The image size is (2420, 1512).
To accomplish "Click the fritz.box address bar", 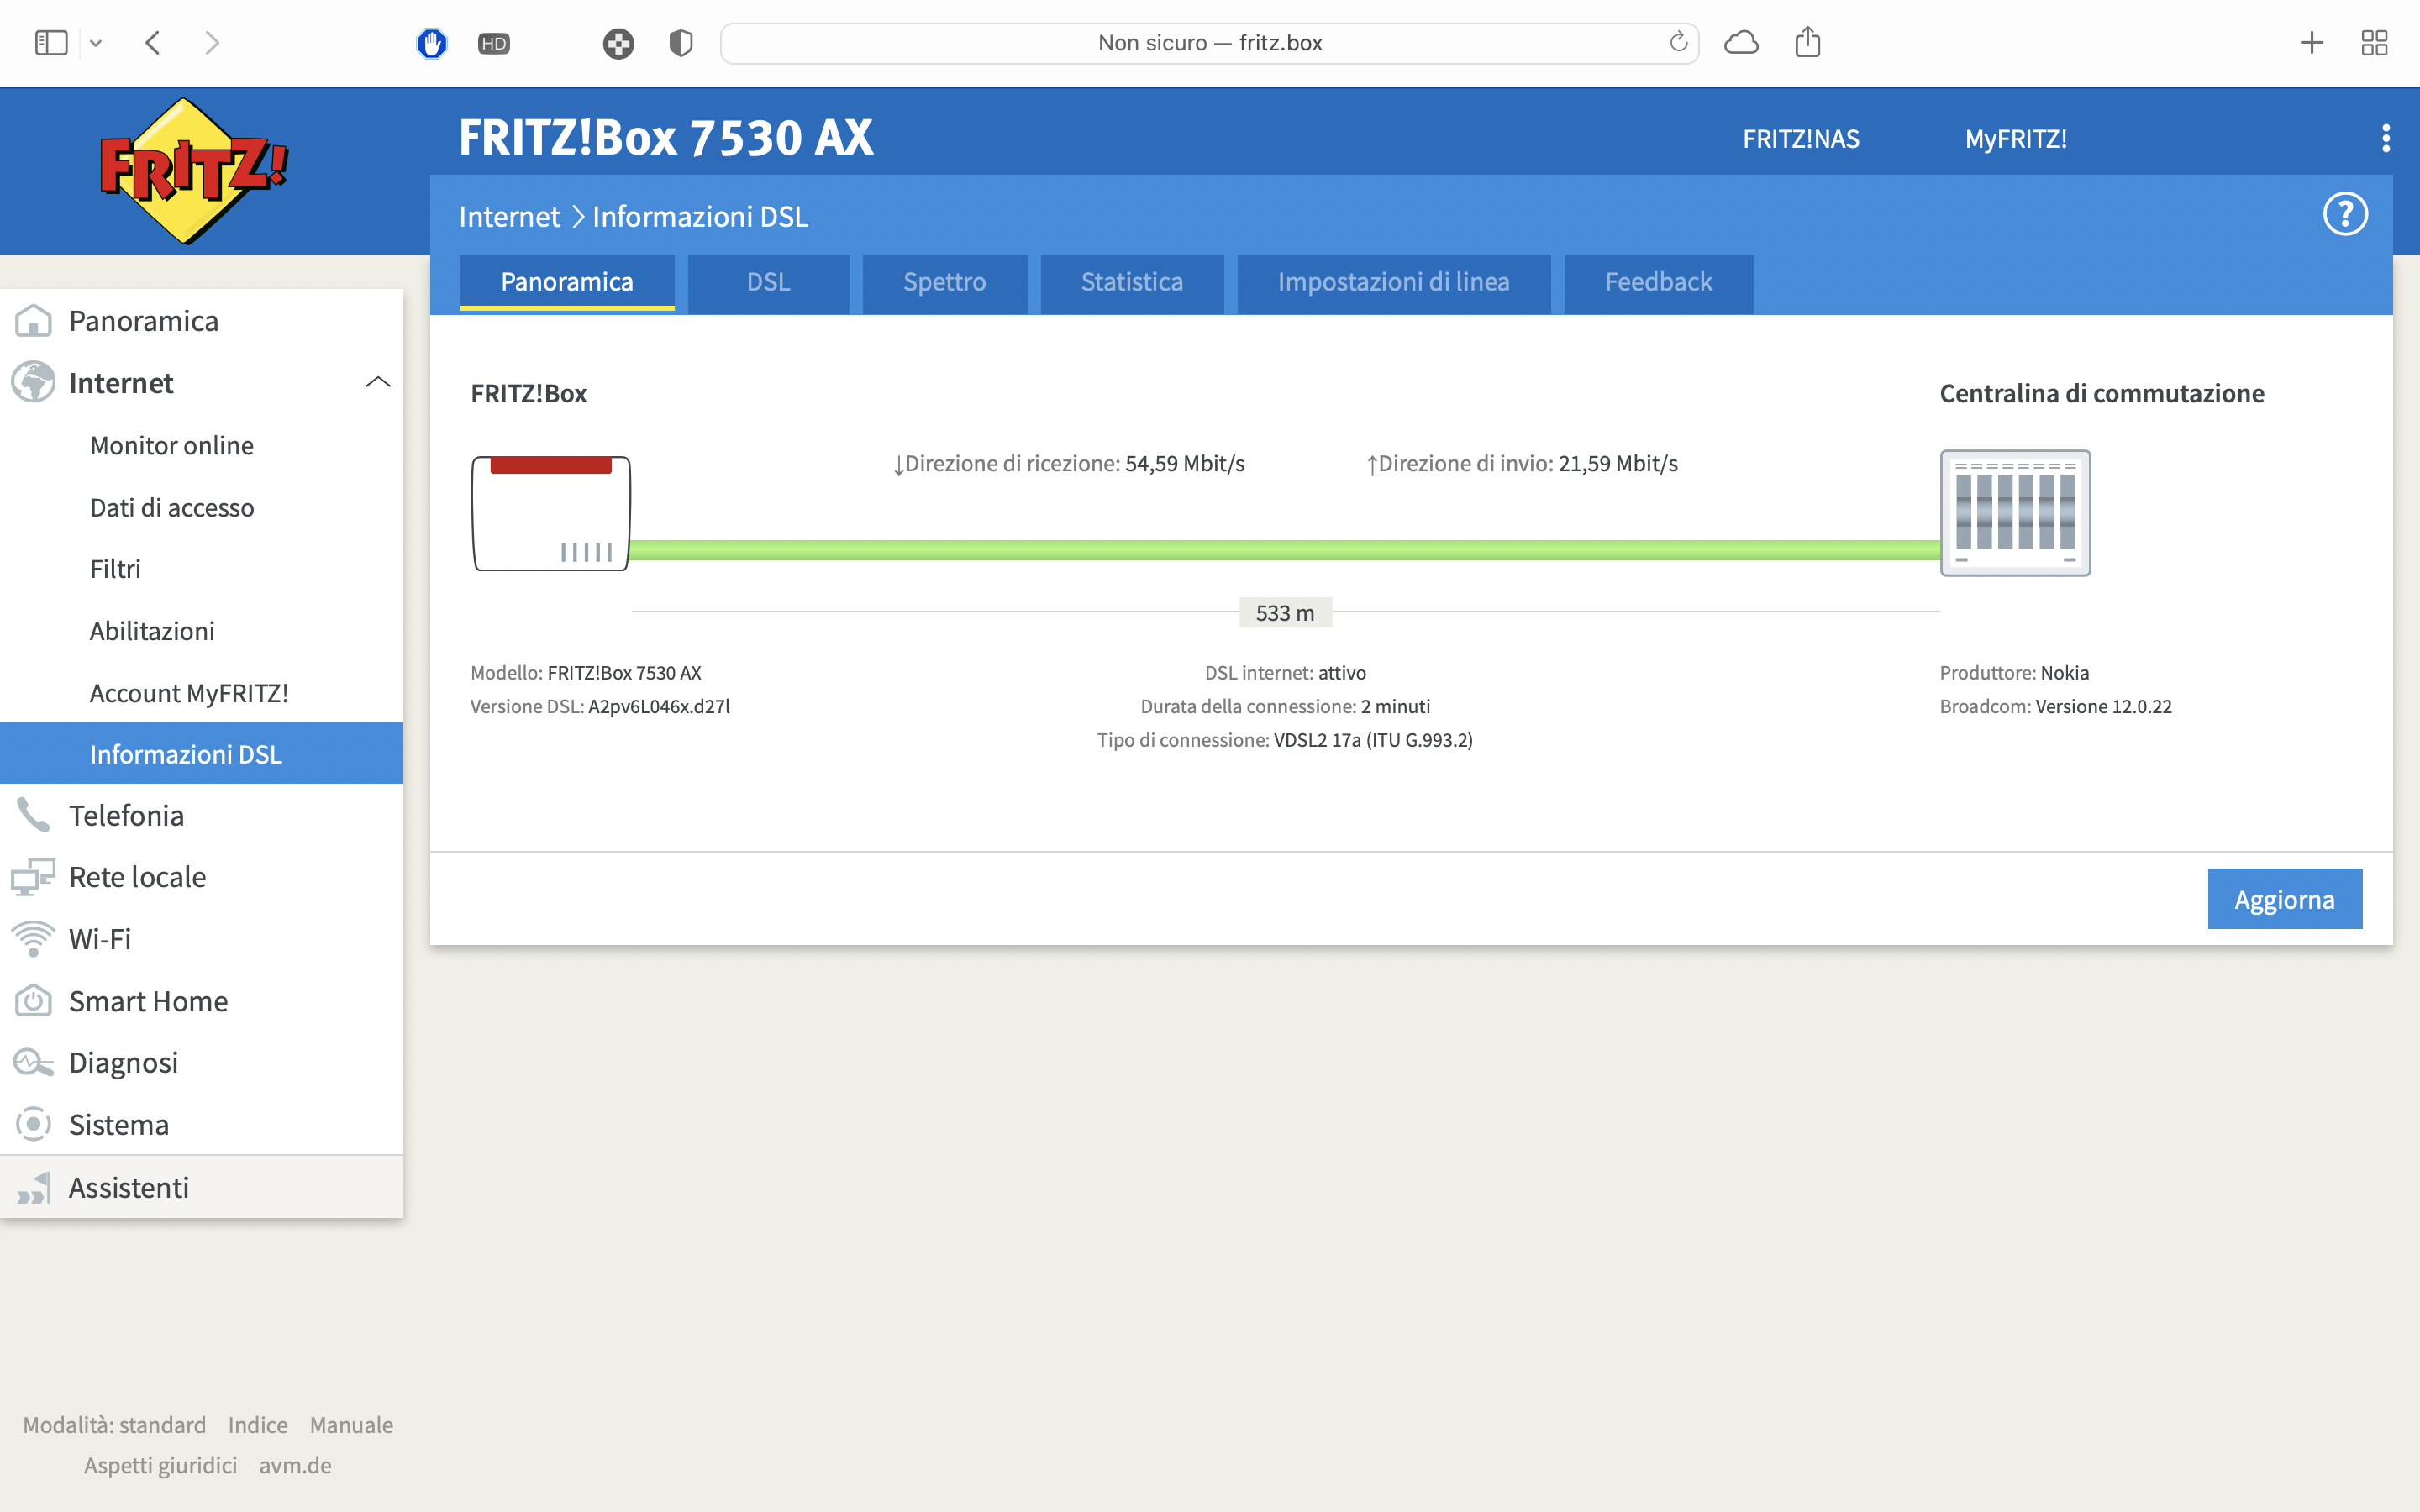I will coord(1209,43).
